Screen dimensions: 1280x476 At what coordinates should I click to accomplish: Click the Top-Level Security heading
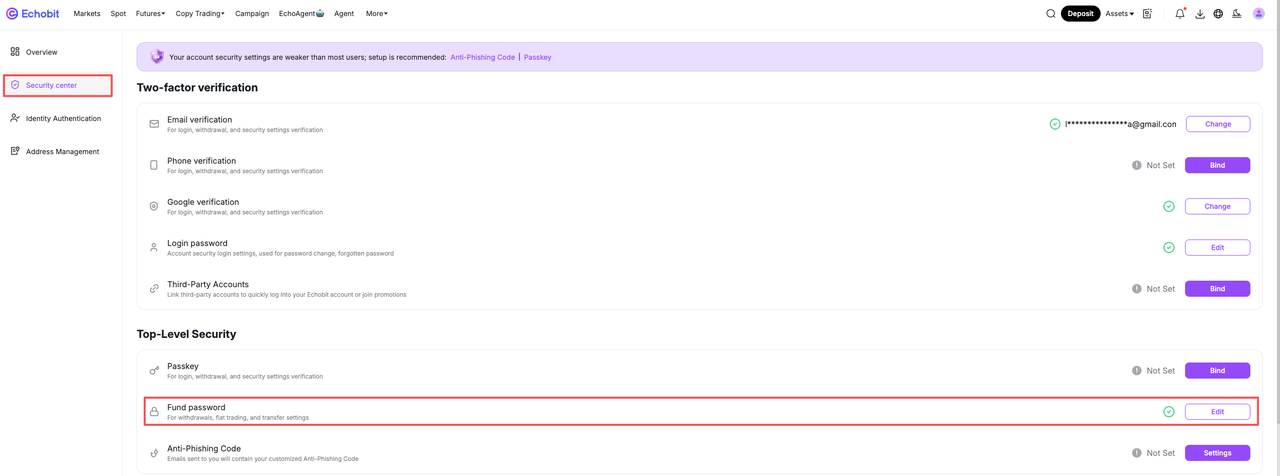click(187, 334)
